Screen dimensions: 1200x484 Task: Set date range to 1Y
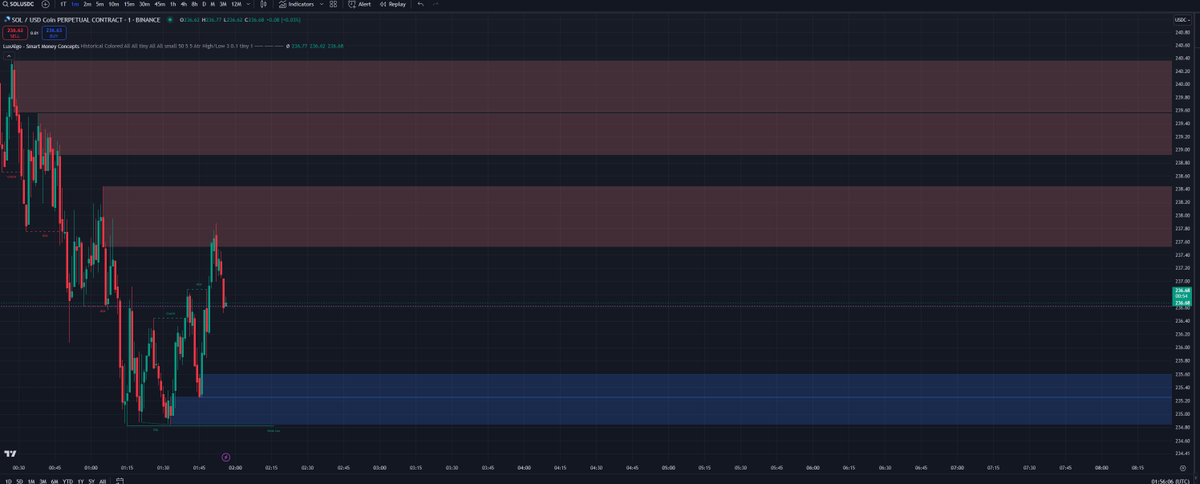click(80, 481)
